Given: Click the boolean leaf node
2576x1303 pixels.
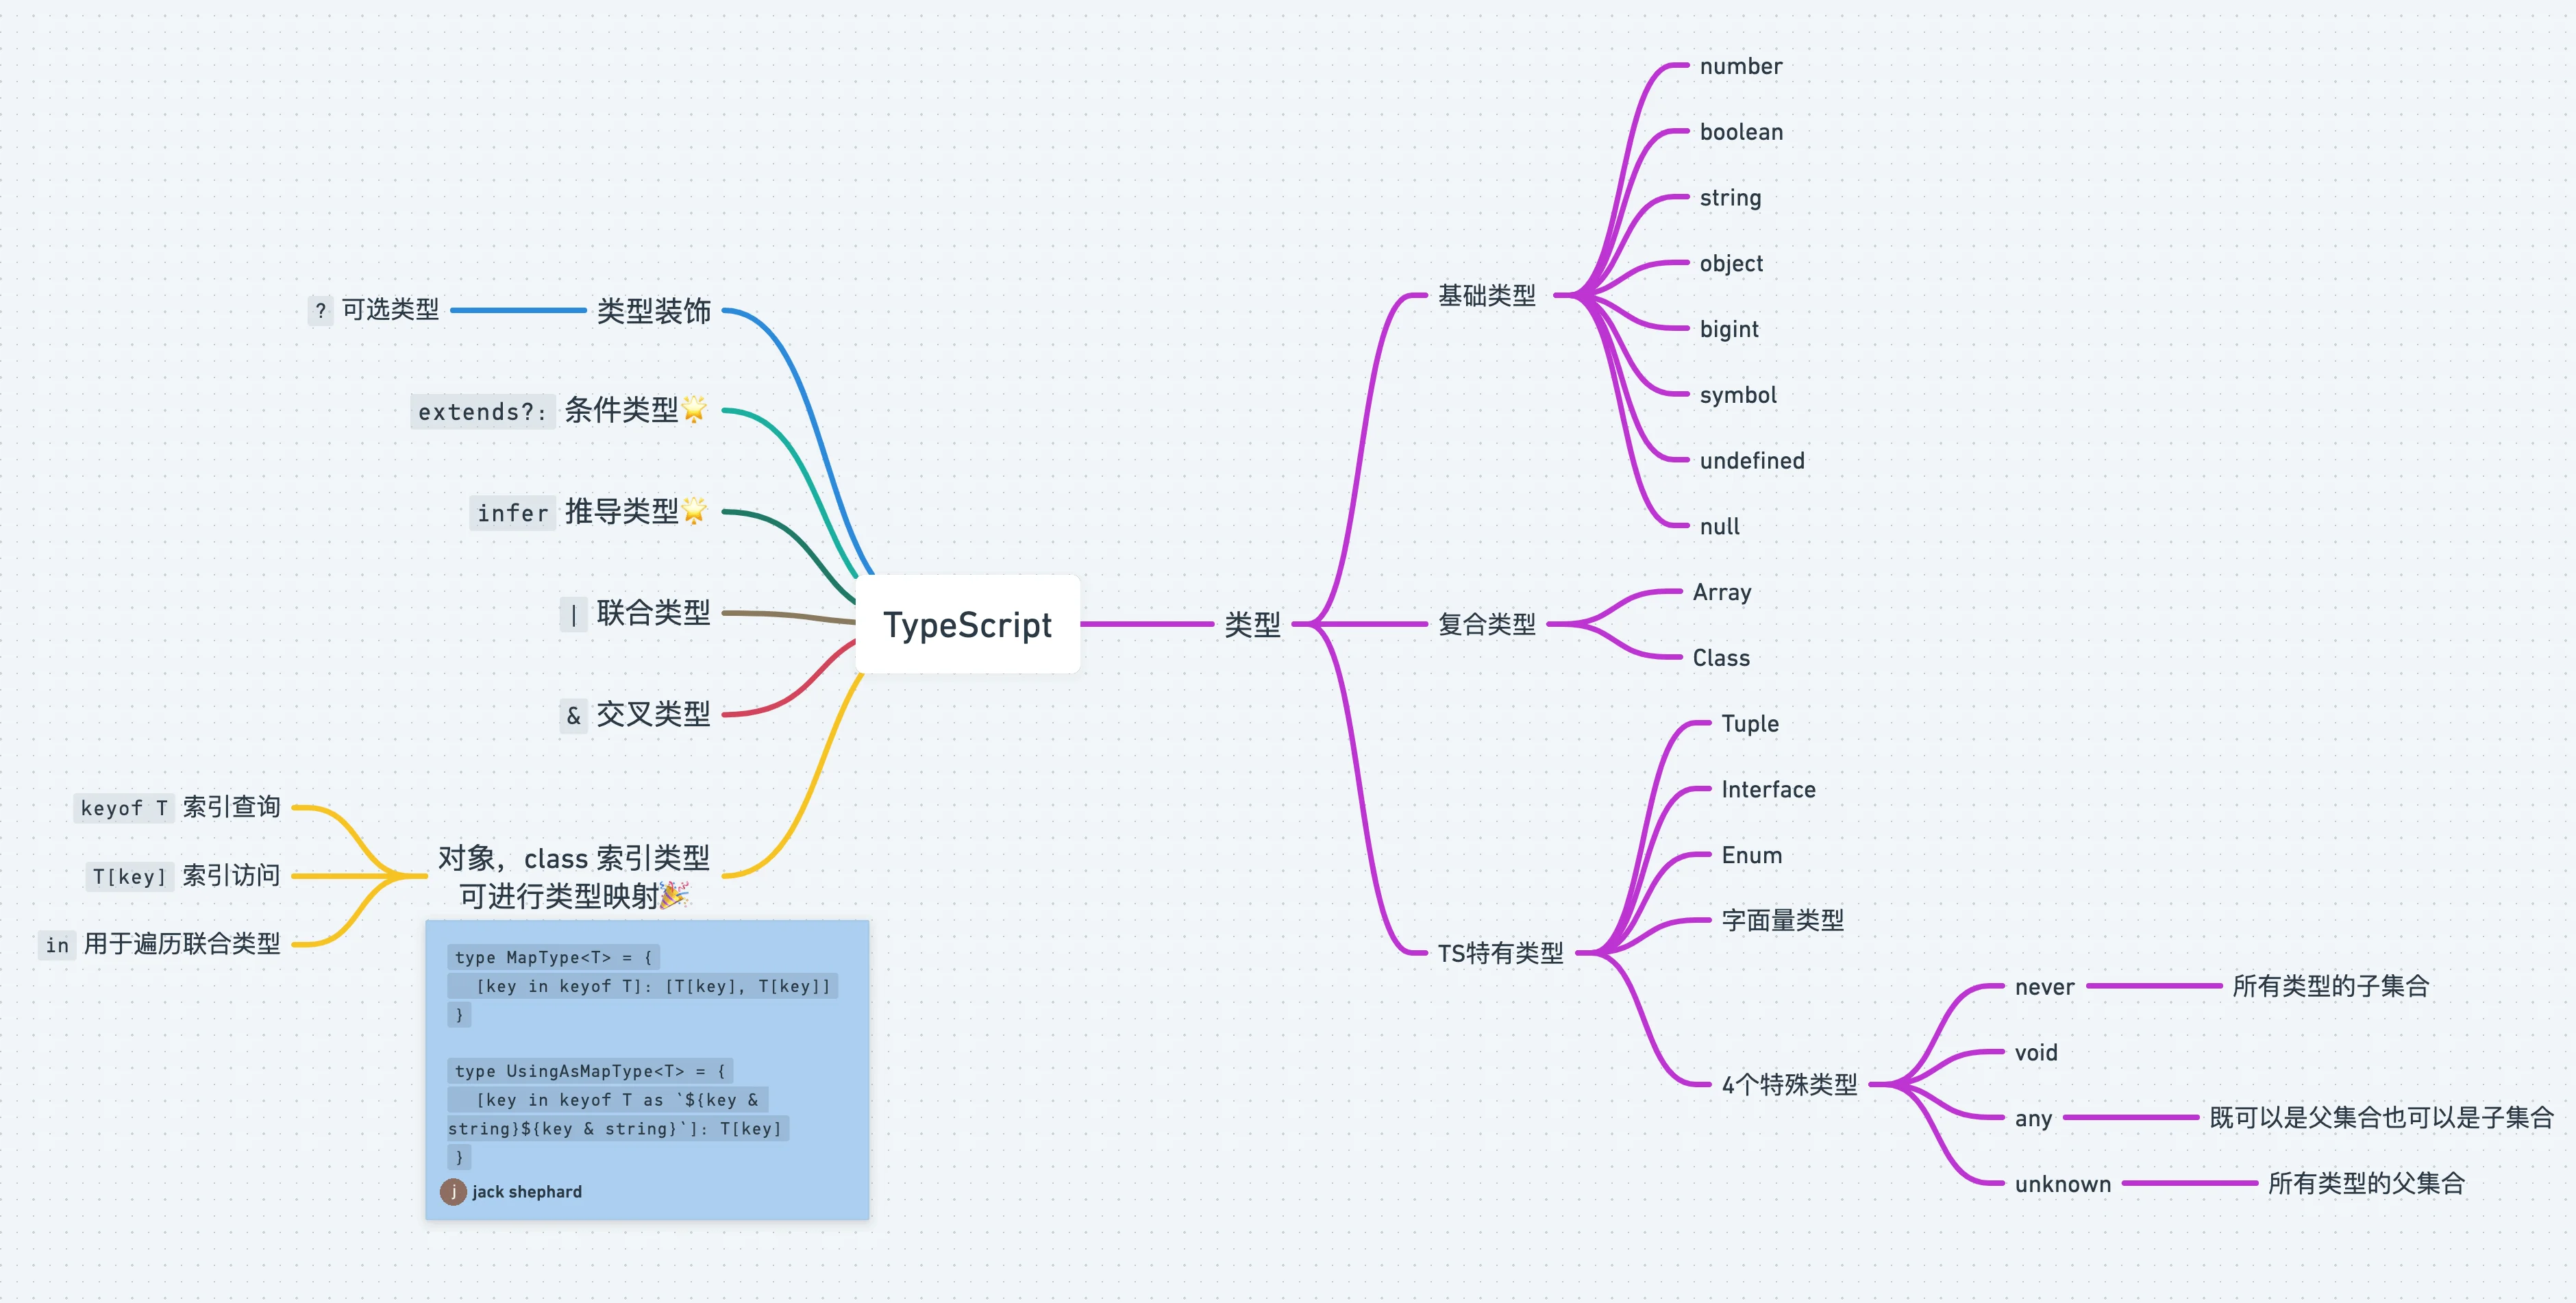Looking at the screenshot, I should pos(1741,132).
